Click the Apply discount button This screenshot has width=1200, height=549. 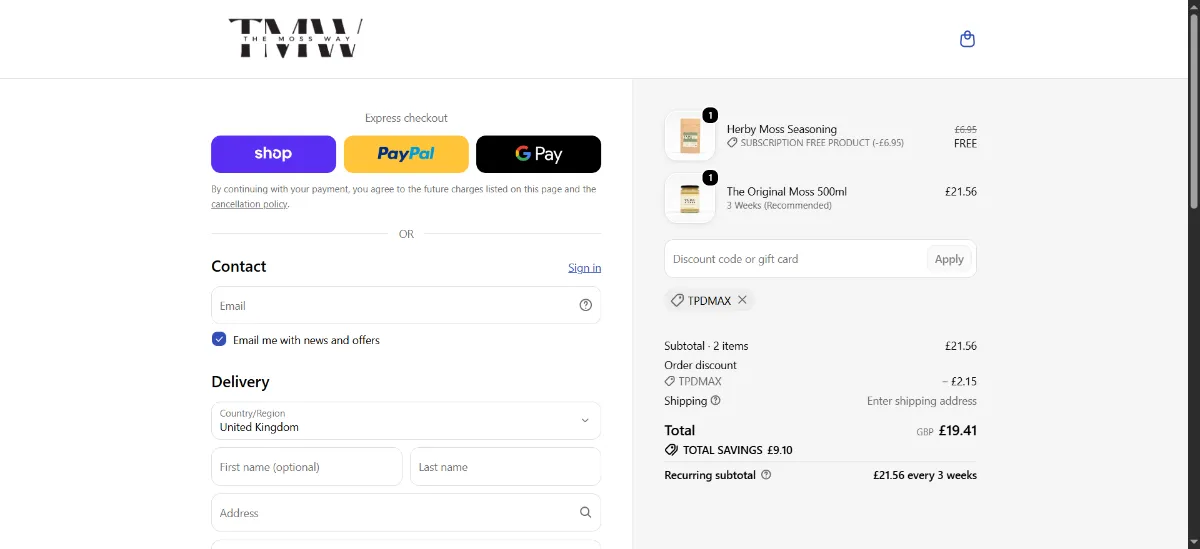coord(949,259)
